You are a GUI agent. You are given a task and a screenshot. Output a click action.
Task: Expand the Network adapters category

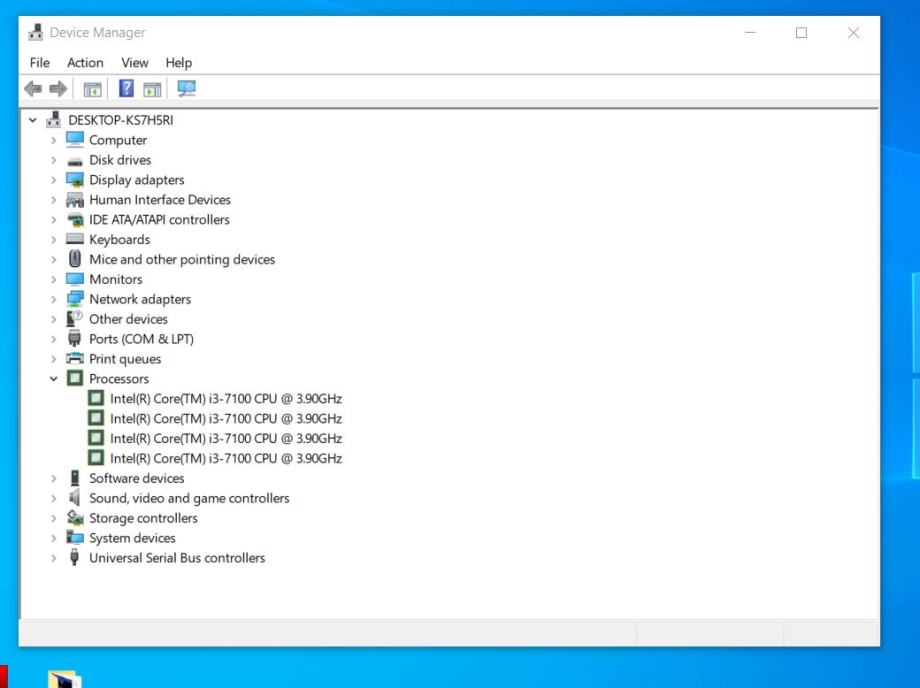coord(53,300)
